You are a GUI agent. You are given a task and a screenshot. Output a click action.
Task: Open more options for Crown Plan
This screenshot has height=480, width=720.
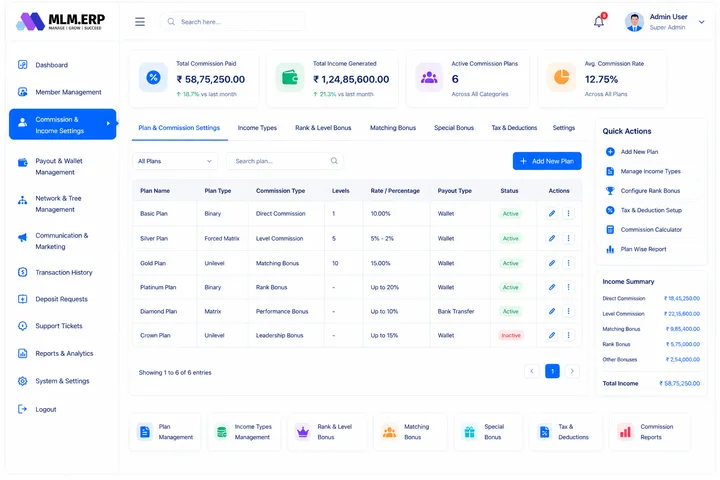[568, 335]
